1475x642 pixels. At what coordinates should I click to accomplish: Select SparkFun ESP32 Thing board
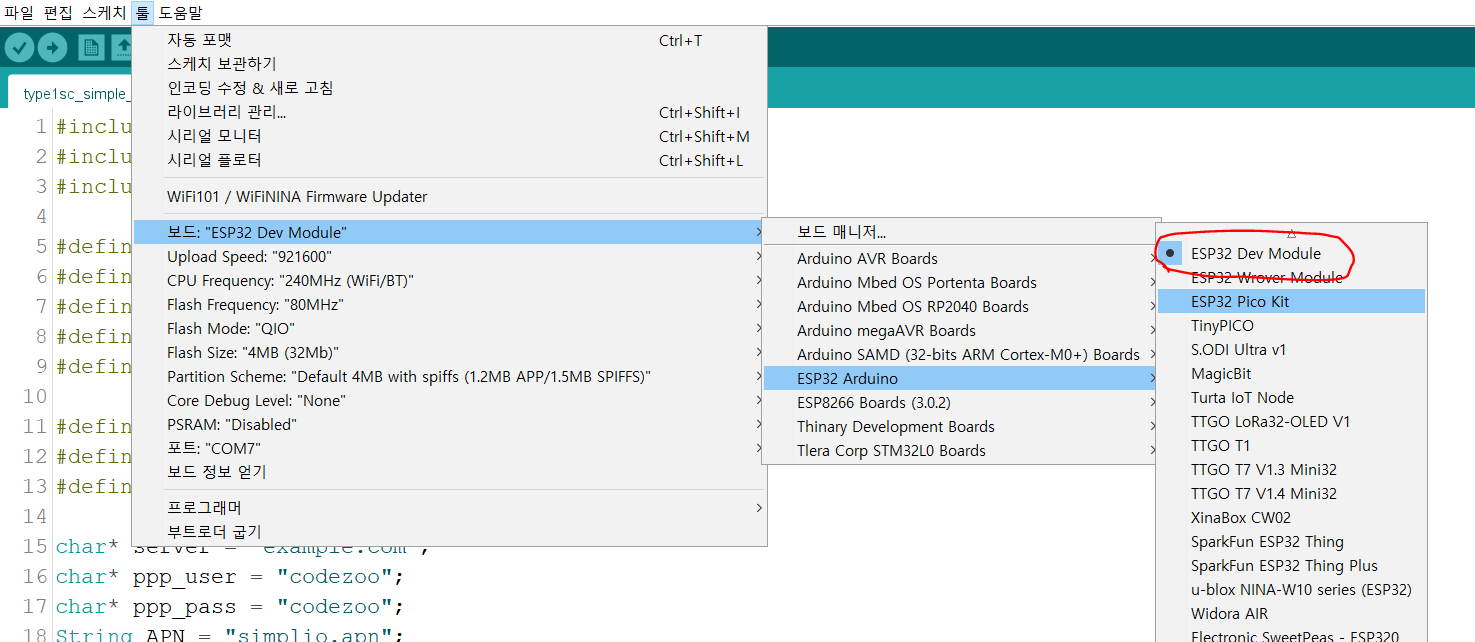click(1291, 541)
